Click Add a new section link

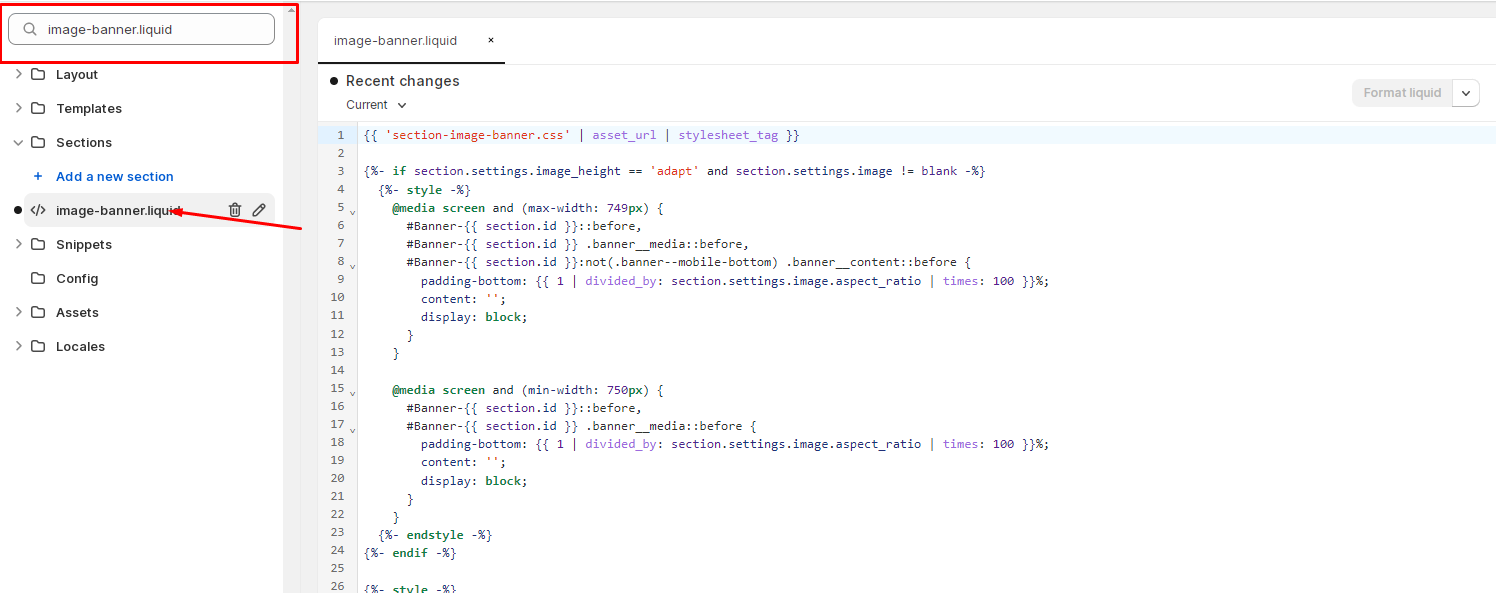click(115, 176)
